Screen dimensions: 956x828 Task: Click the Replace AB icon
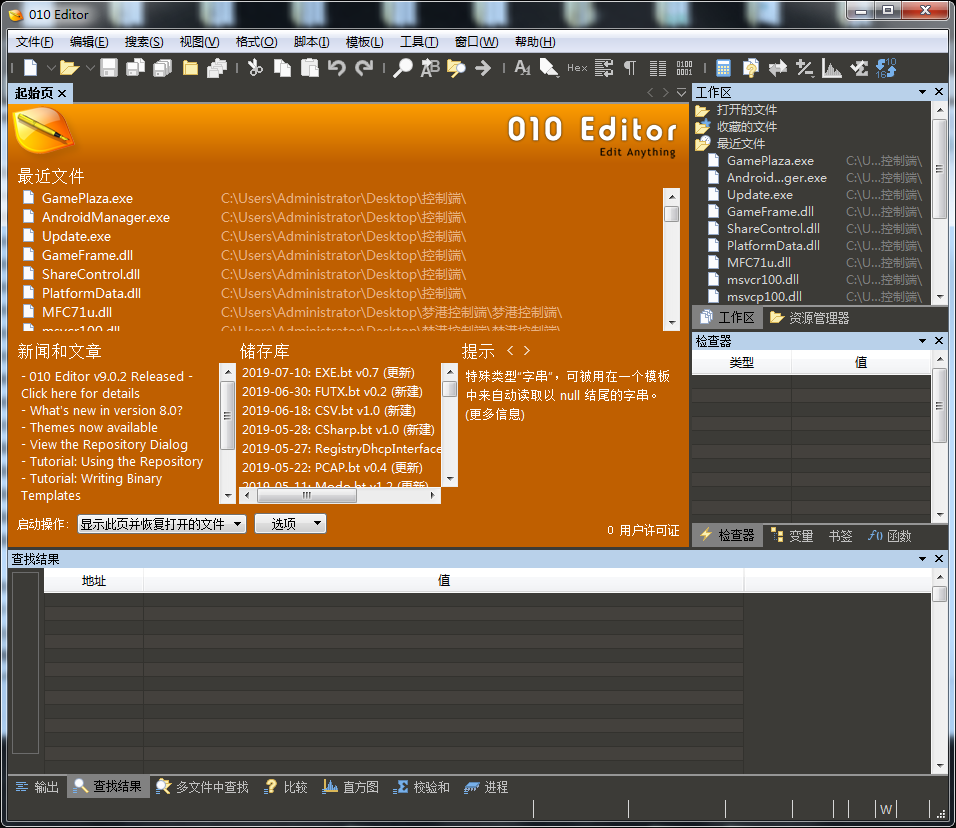[430, 68]
